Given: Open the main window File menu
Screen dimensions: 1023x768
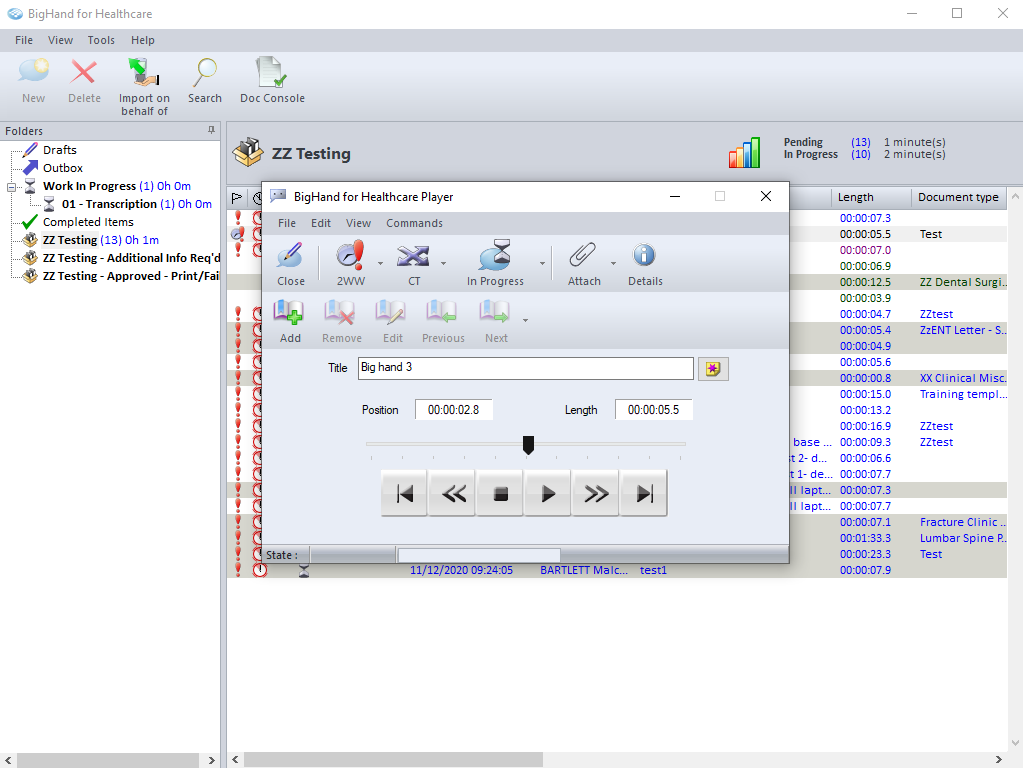Looking at the screenshot, I should (24, 40).
